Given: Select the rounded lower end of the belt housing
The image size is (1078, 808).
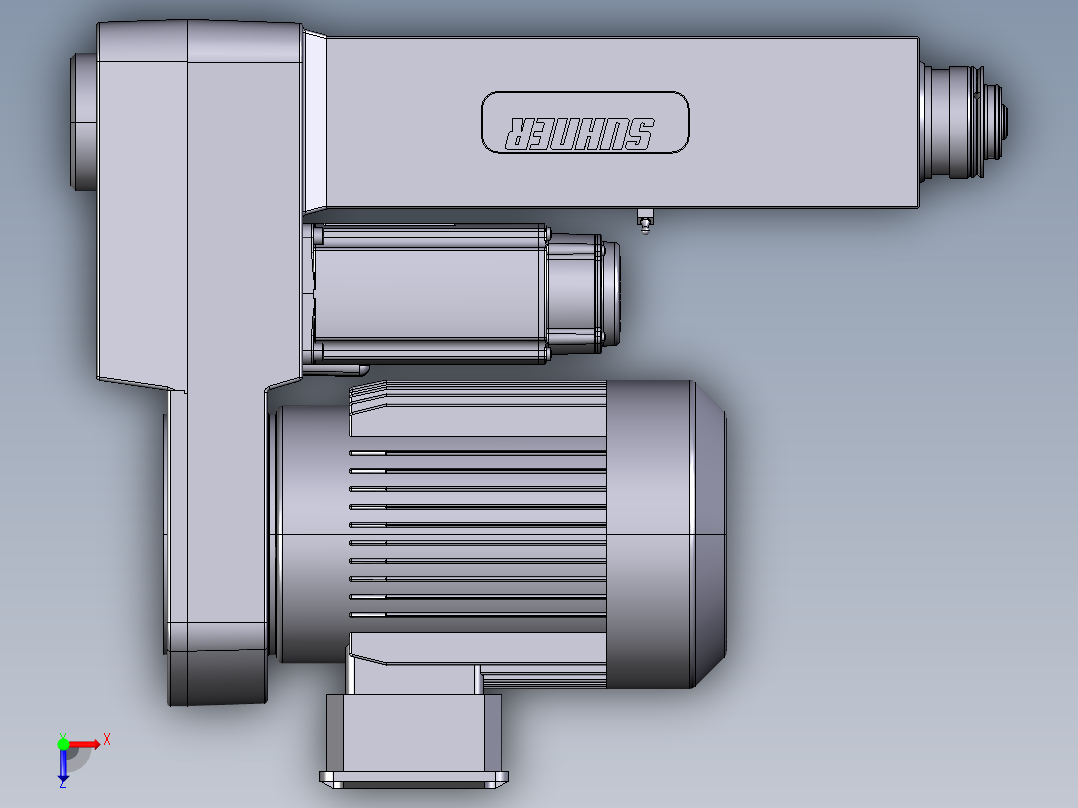Looking at the screenshot, I should coord(217,664).
